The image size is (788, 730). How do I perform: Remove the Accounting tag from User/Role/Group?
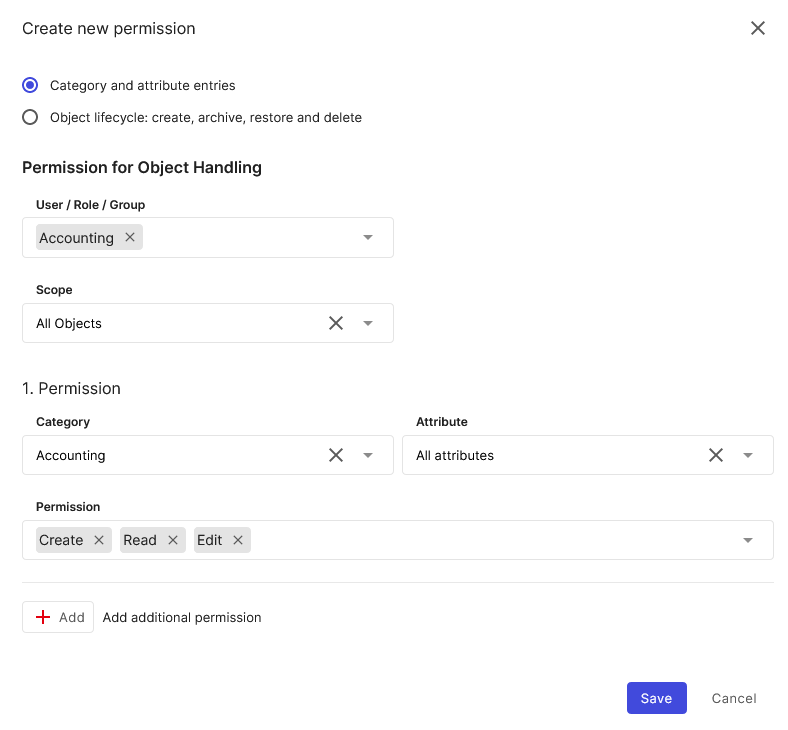[x=130, y=237]
